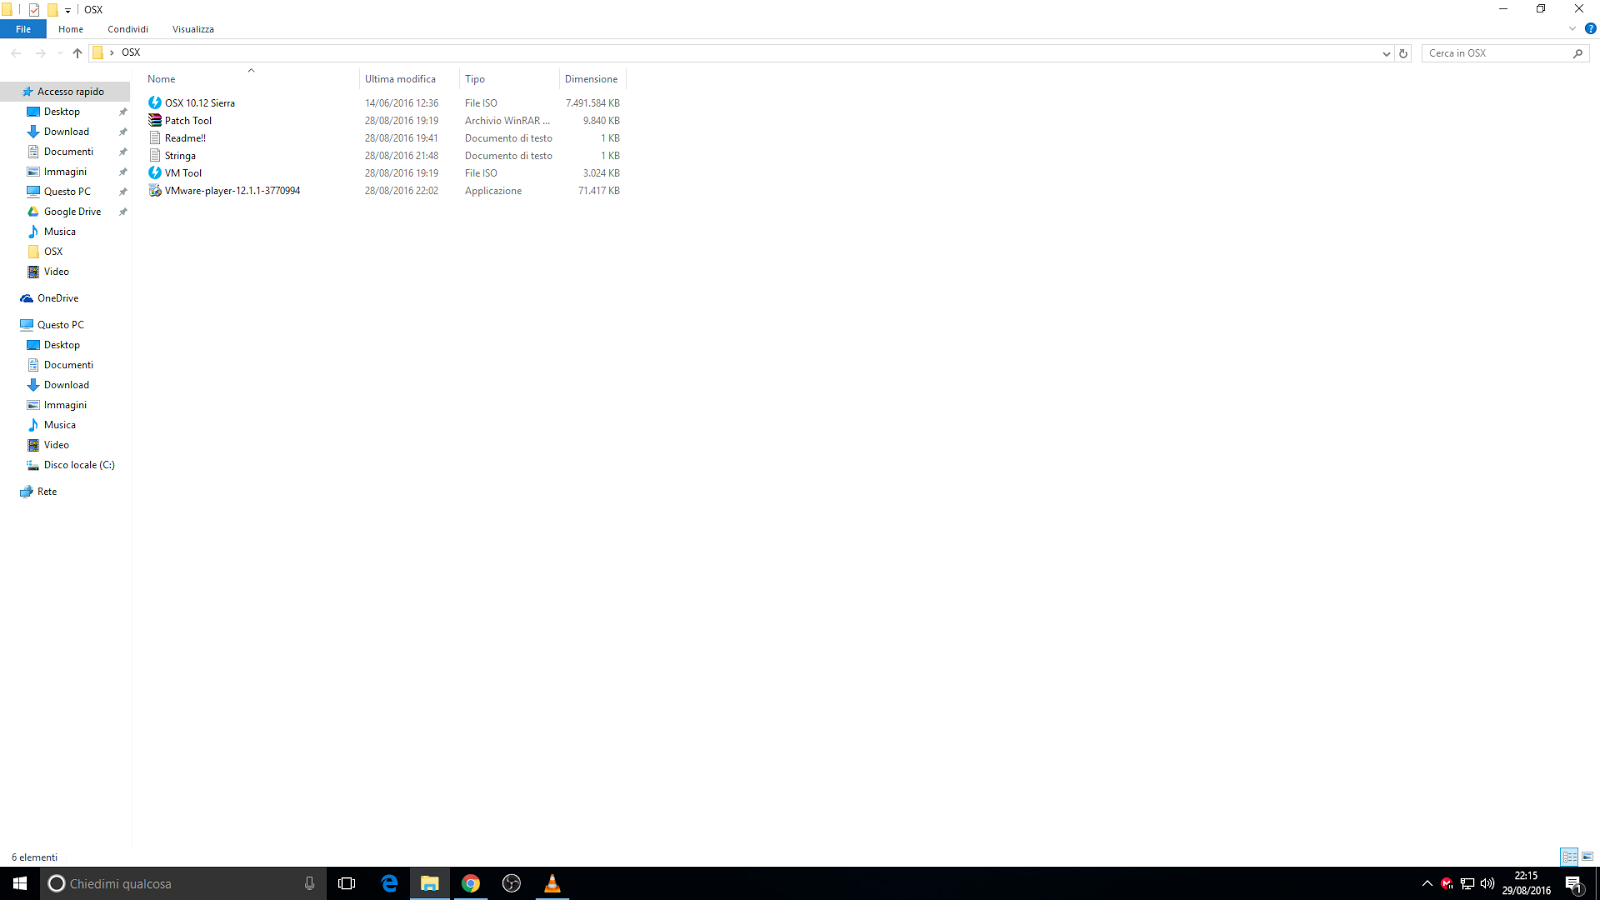The height and width of the screenshot is (900, 1600).
Task: Open VLC media player from the taskbar
Action: click(x=552, y=884)
